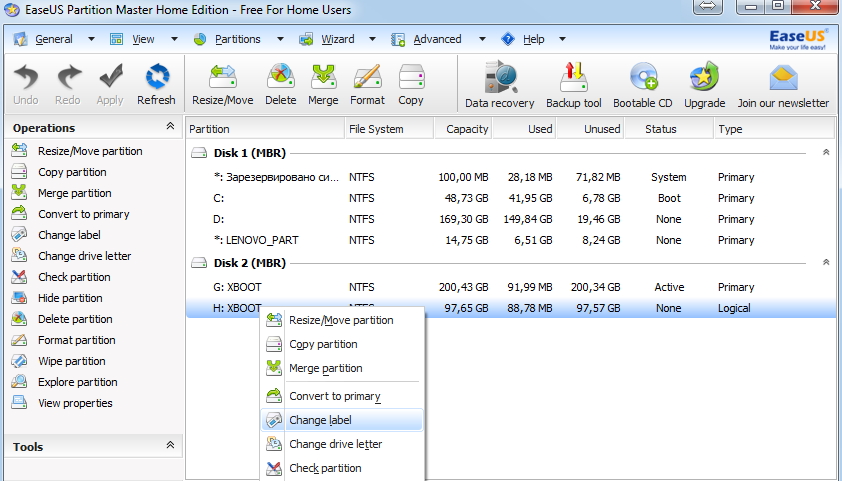Collapse the Operations panel
Viewport: 842px width, 481px height.
click(170, 127)
